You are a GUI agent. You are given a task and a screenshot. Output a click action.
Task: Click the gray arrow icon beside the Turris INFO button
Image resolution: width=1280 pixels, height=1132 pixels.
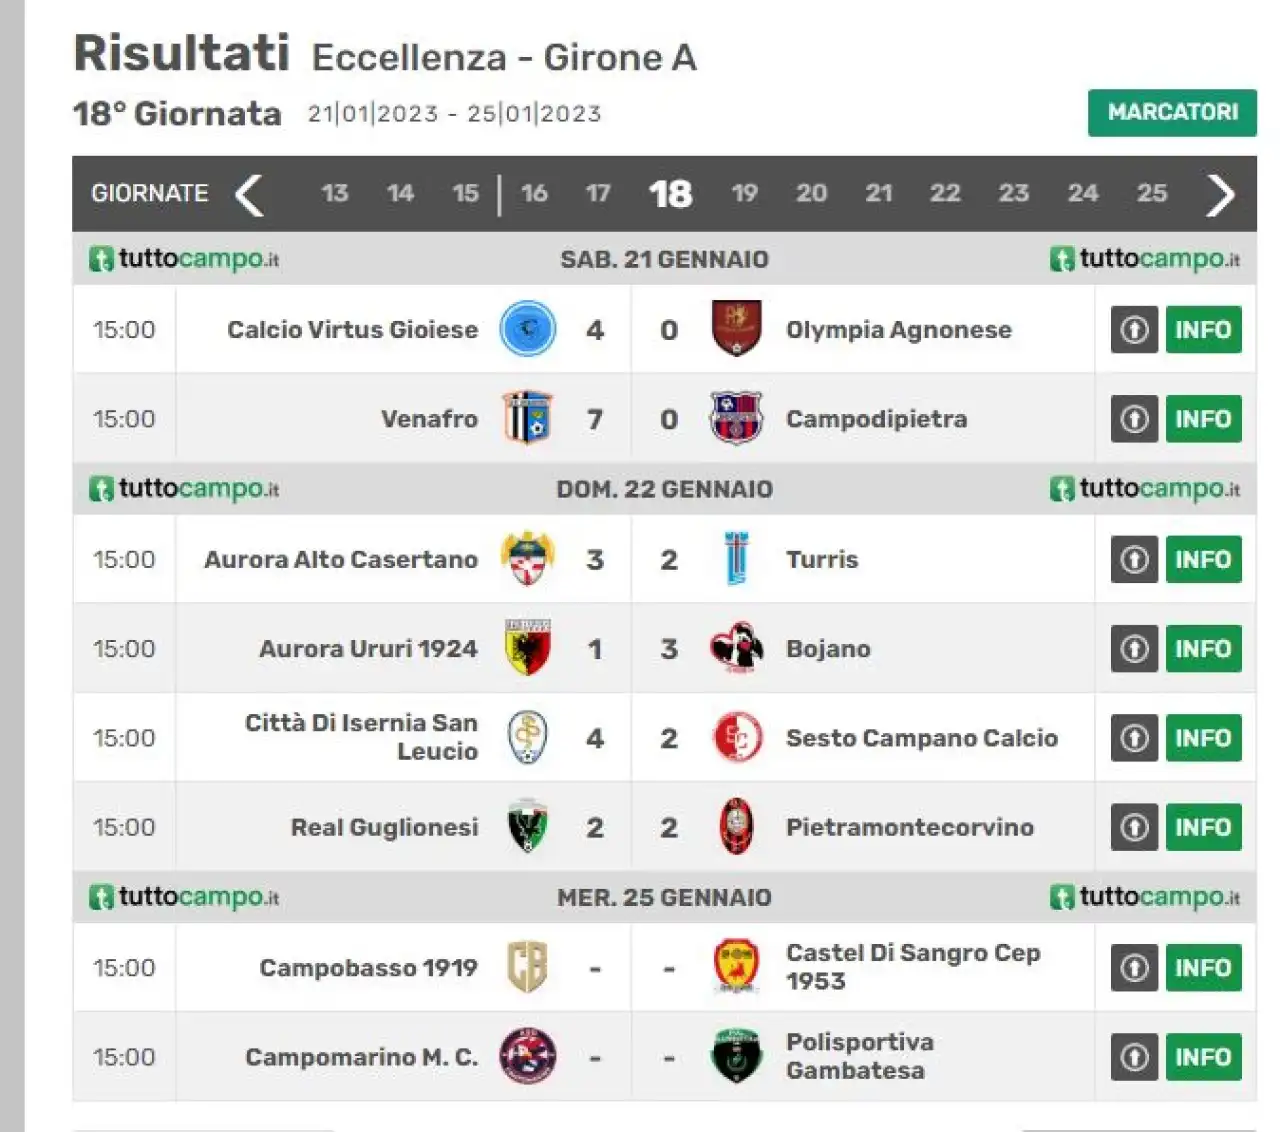click(1134, 559)
